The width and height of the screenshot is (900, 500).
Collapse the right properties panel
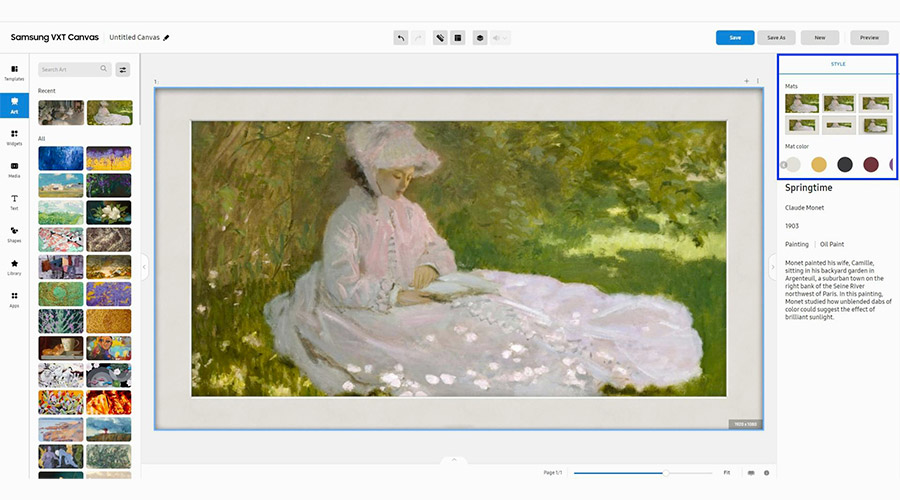(773, 267)
